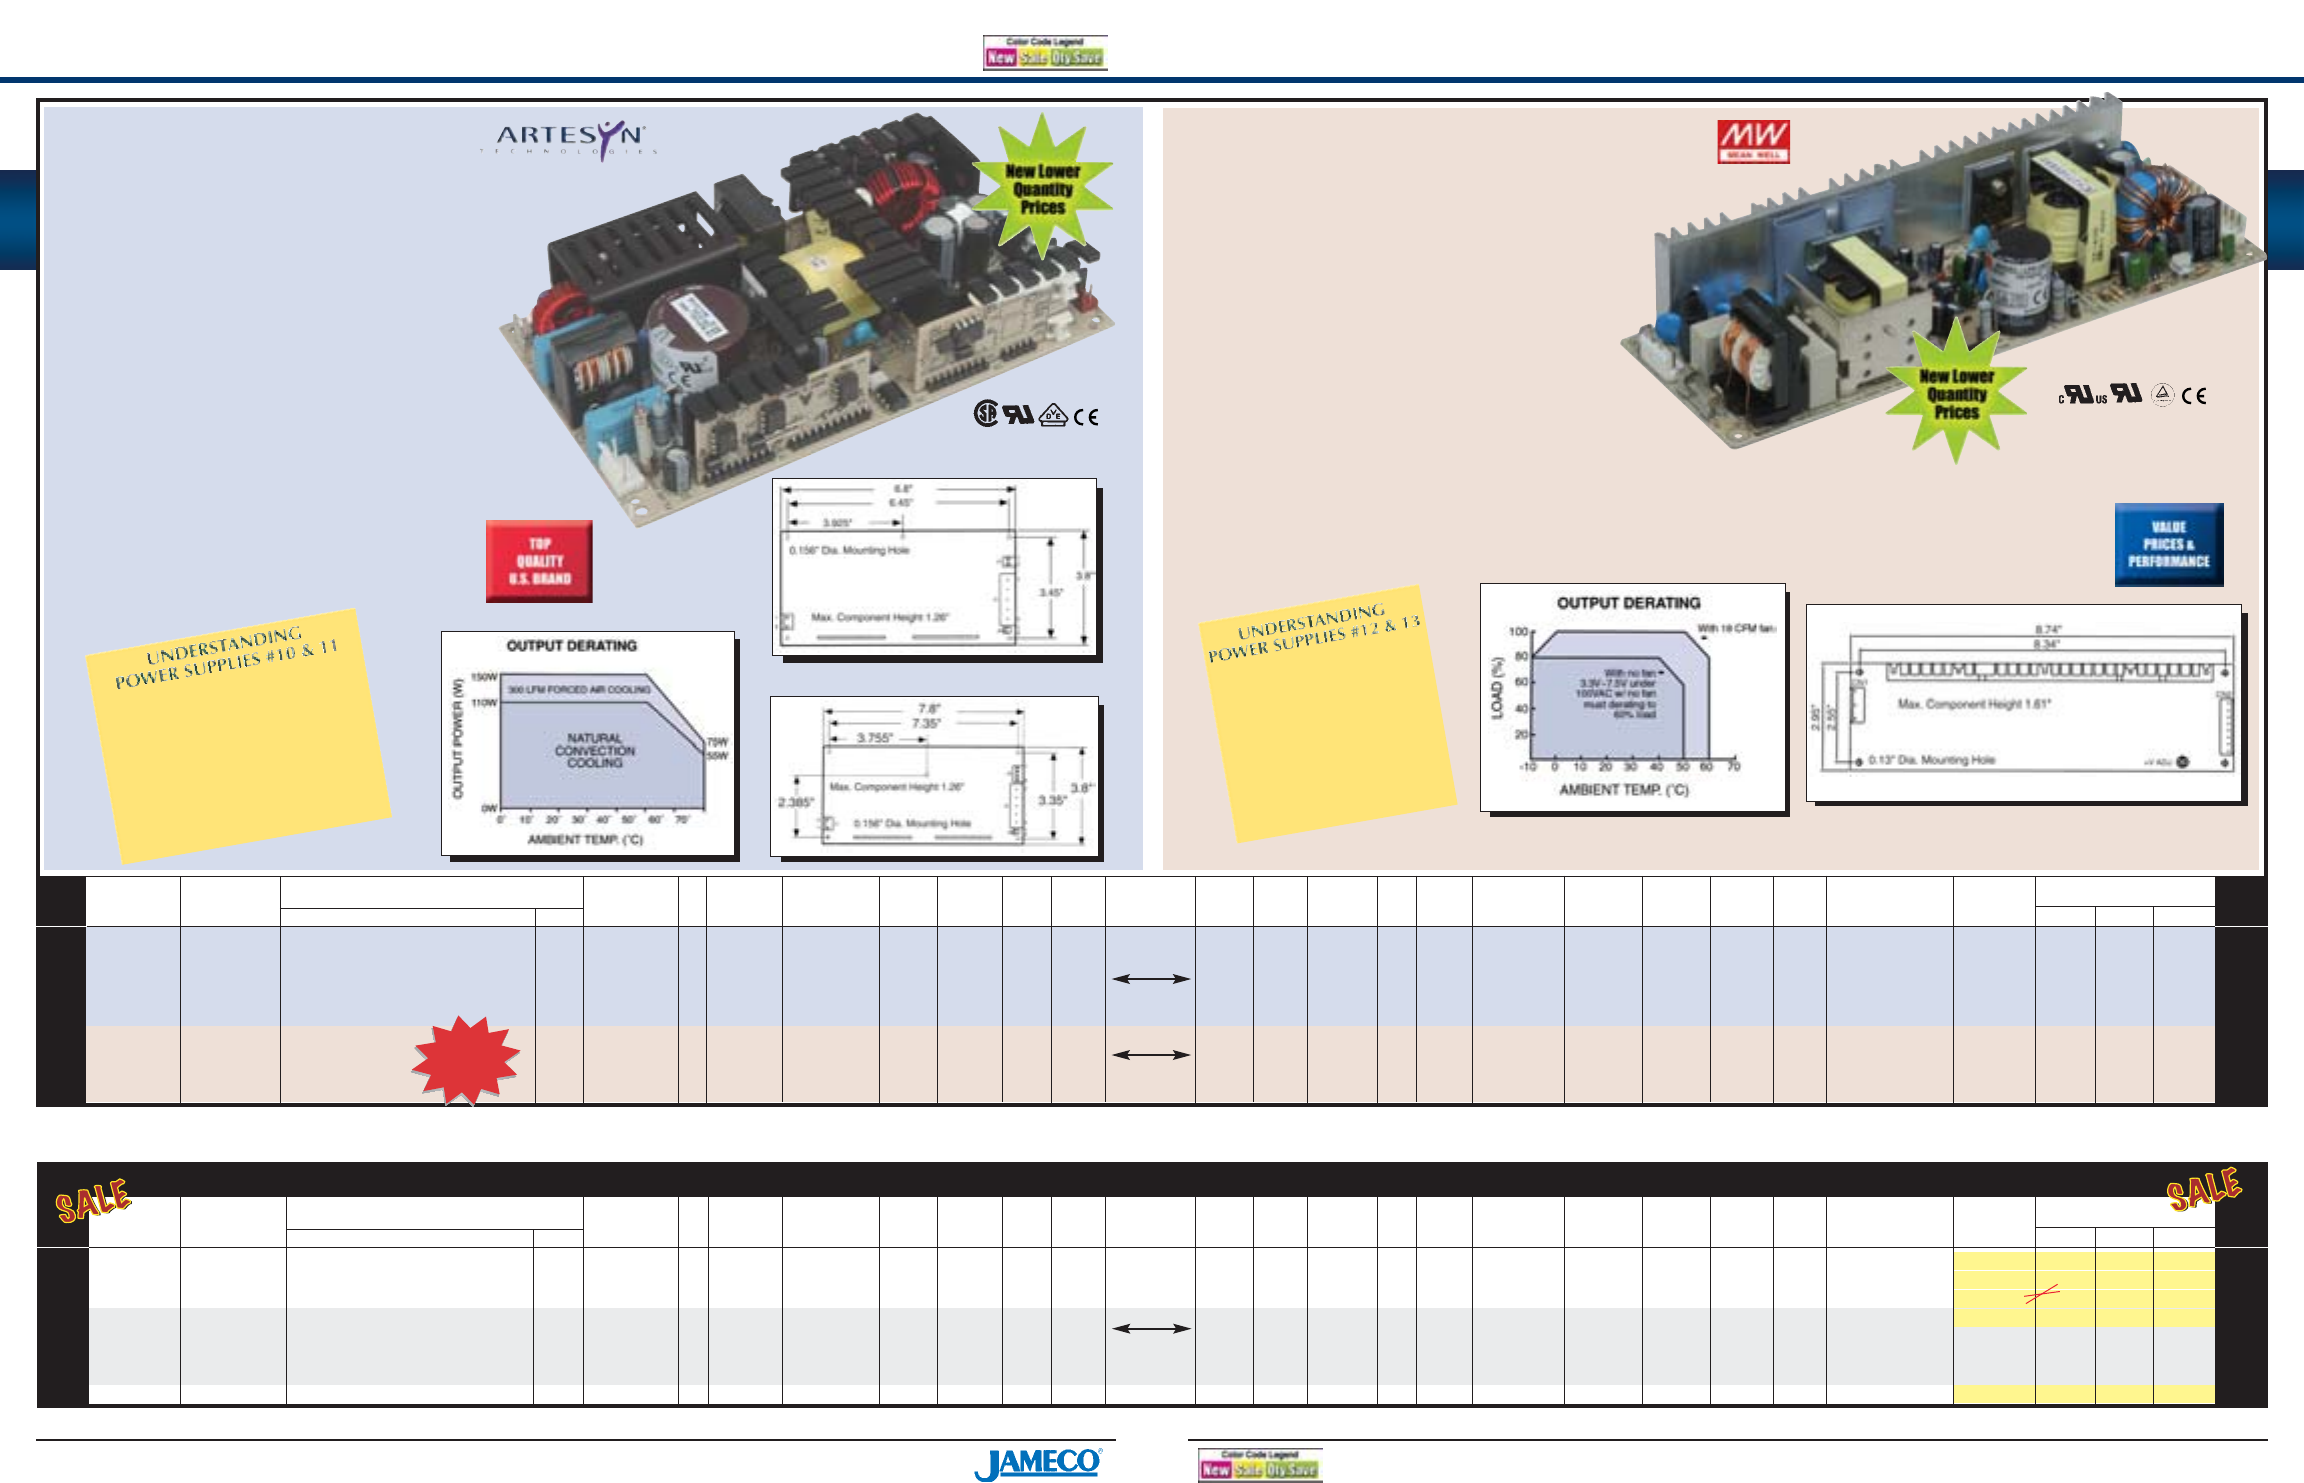The width and height of the screenshot is (2304, 1483).
Task: Click the CE mark beside the Mean Well unit
Action: pos(2194,396)
